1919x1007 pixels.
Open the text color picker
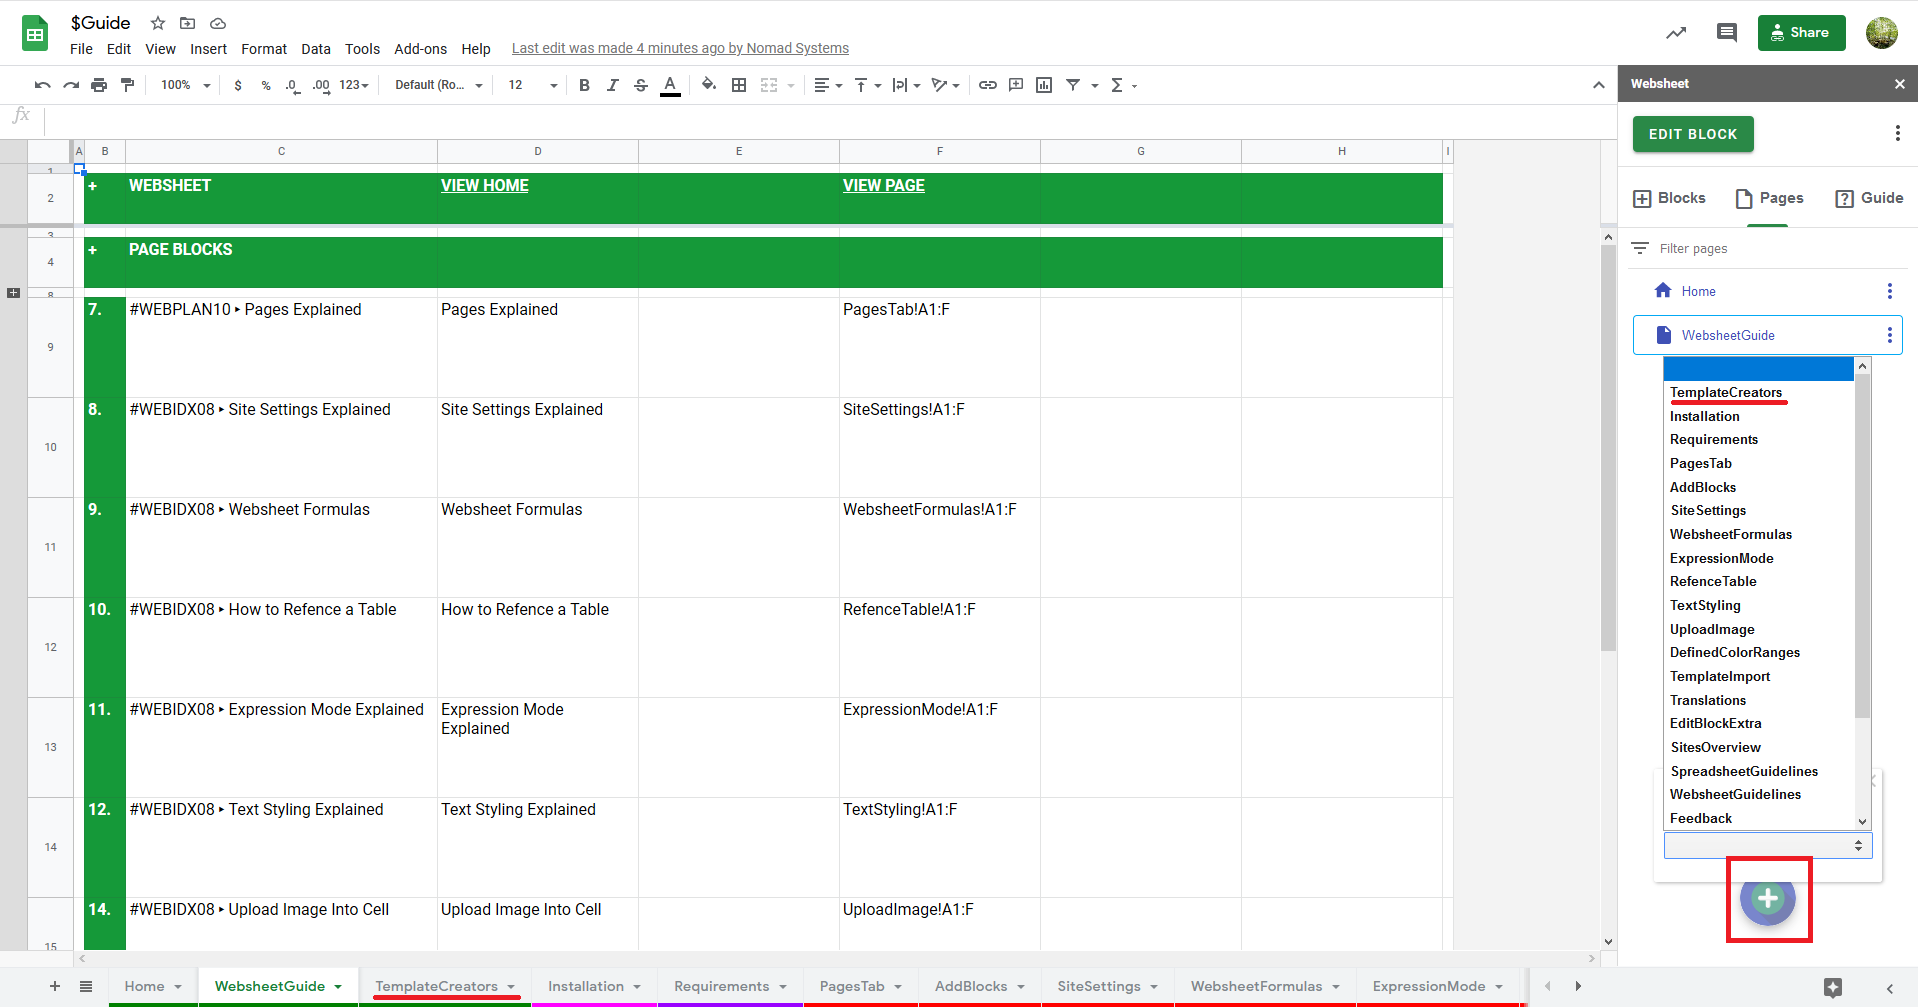coord(670,85)
